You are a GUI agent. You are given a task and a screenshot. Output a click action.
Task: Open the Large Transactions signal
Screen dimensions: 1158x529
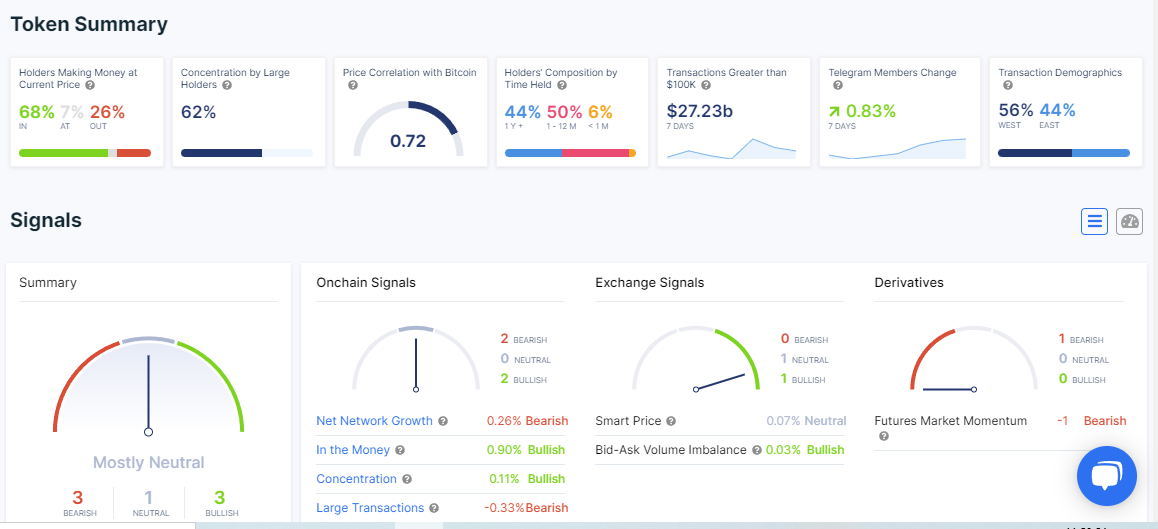(x=370, y=508)
